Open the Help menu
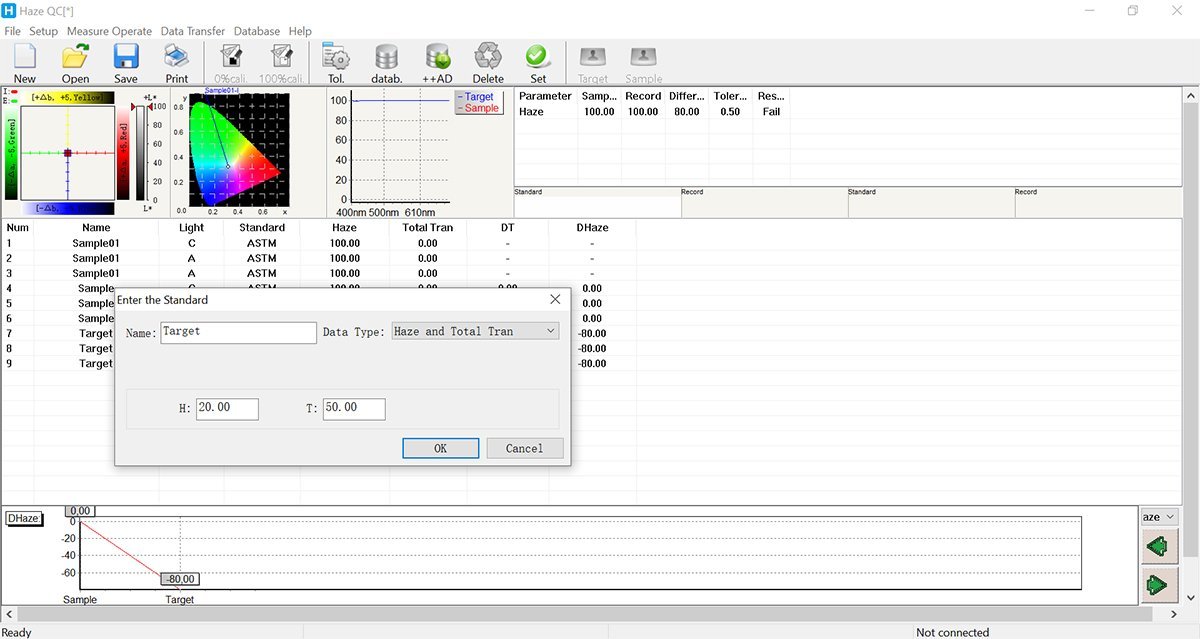Image resolution: width=1200 pixels, height=639 pixels. pyautogui.click(x=300, y=31)
